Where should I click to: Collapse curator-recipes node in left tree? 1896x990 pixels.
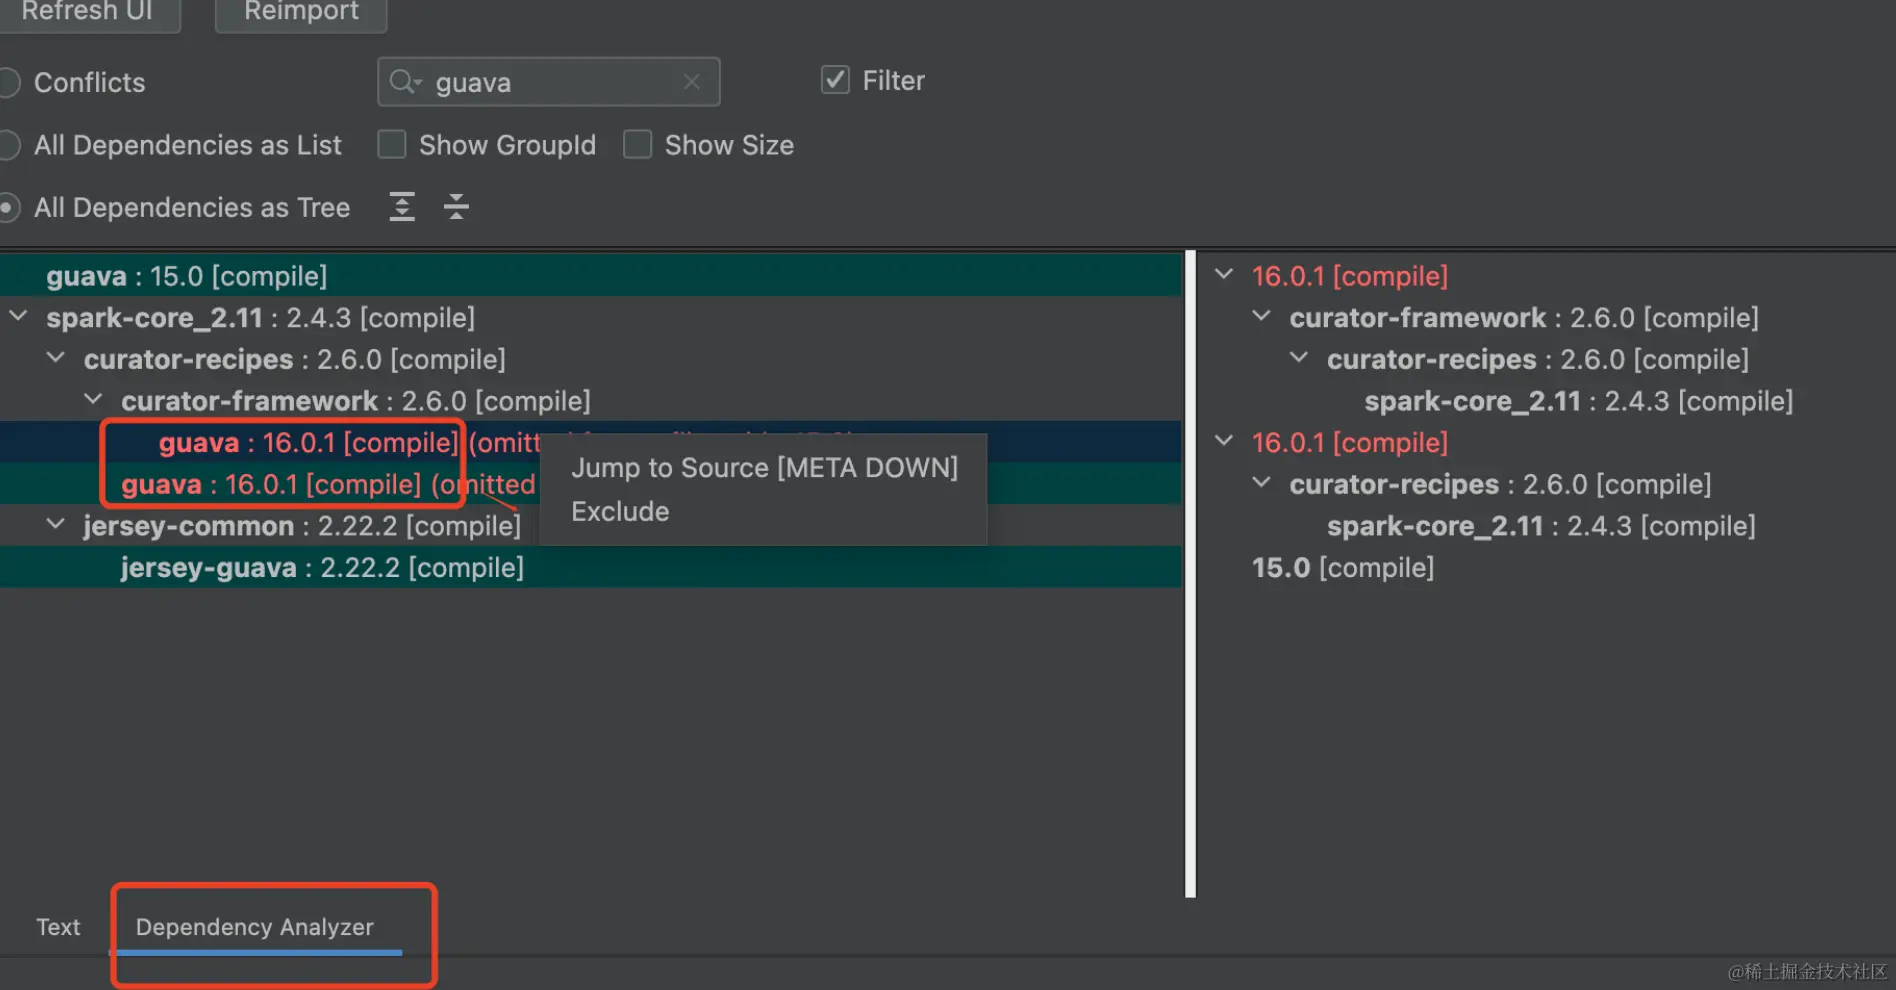56,358
